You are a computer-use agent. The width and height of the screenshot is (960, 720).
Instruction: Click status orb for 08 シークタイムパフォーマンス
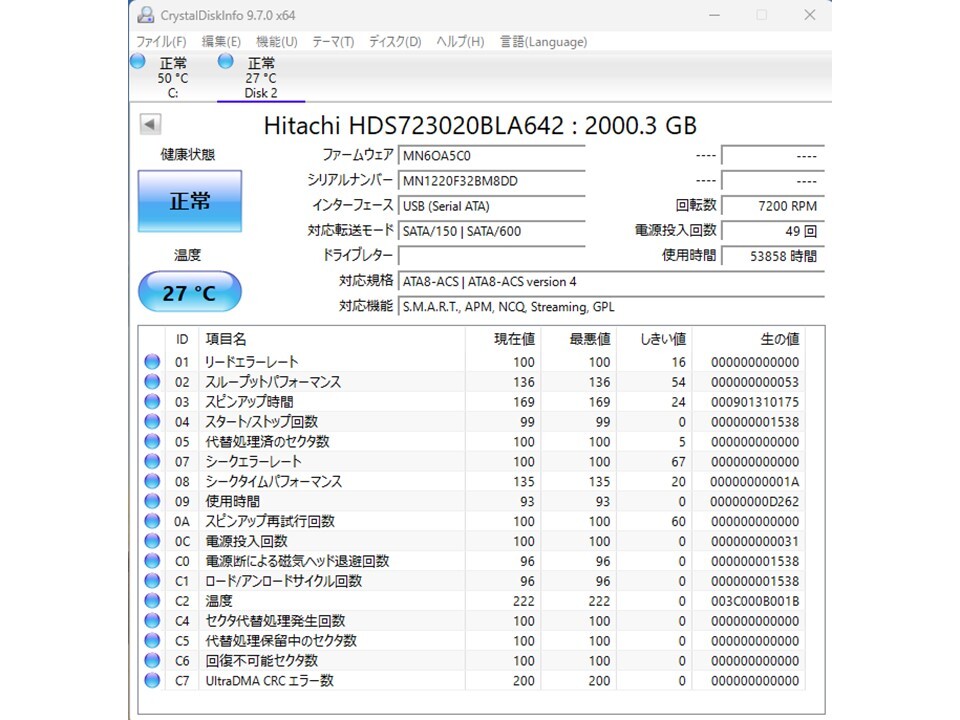pyautogui.click(x=152, y=481)
